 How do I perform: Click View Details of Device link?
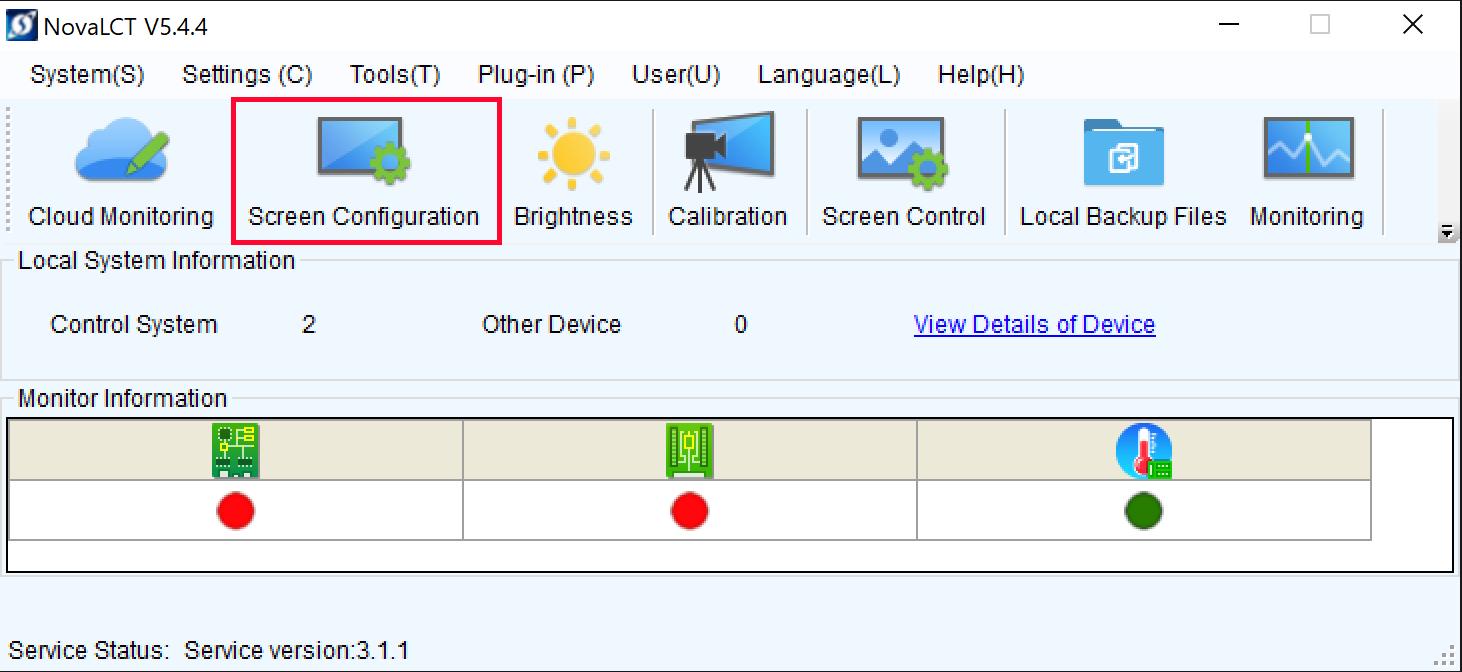pyautogui.click(x=1034, y=324)
